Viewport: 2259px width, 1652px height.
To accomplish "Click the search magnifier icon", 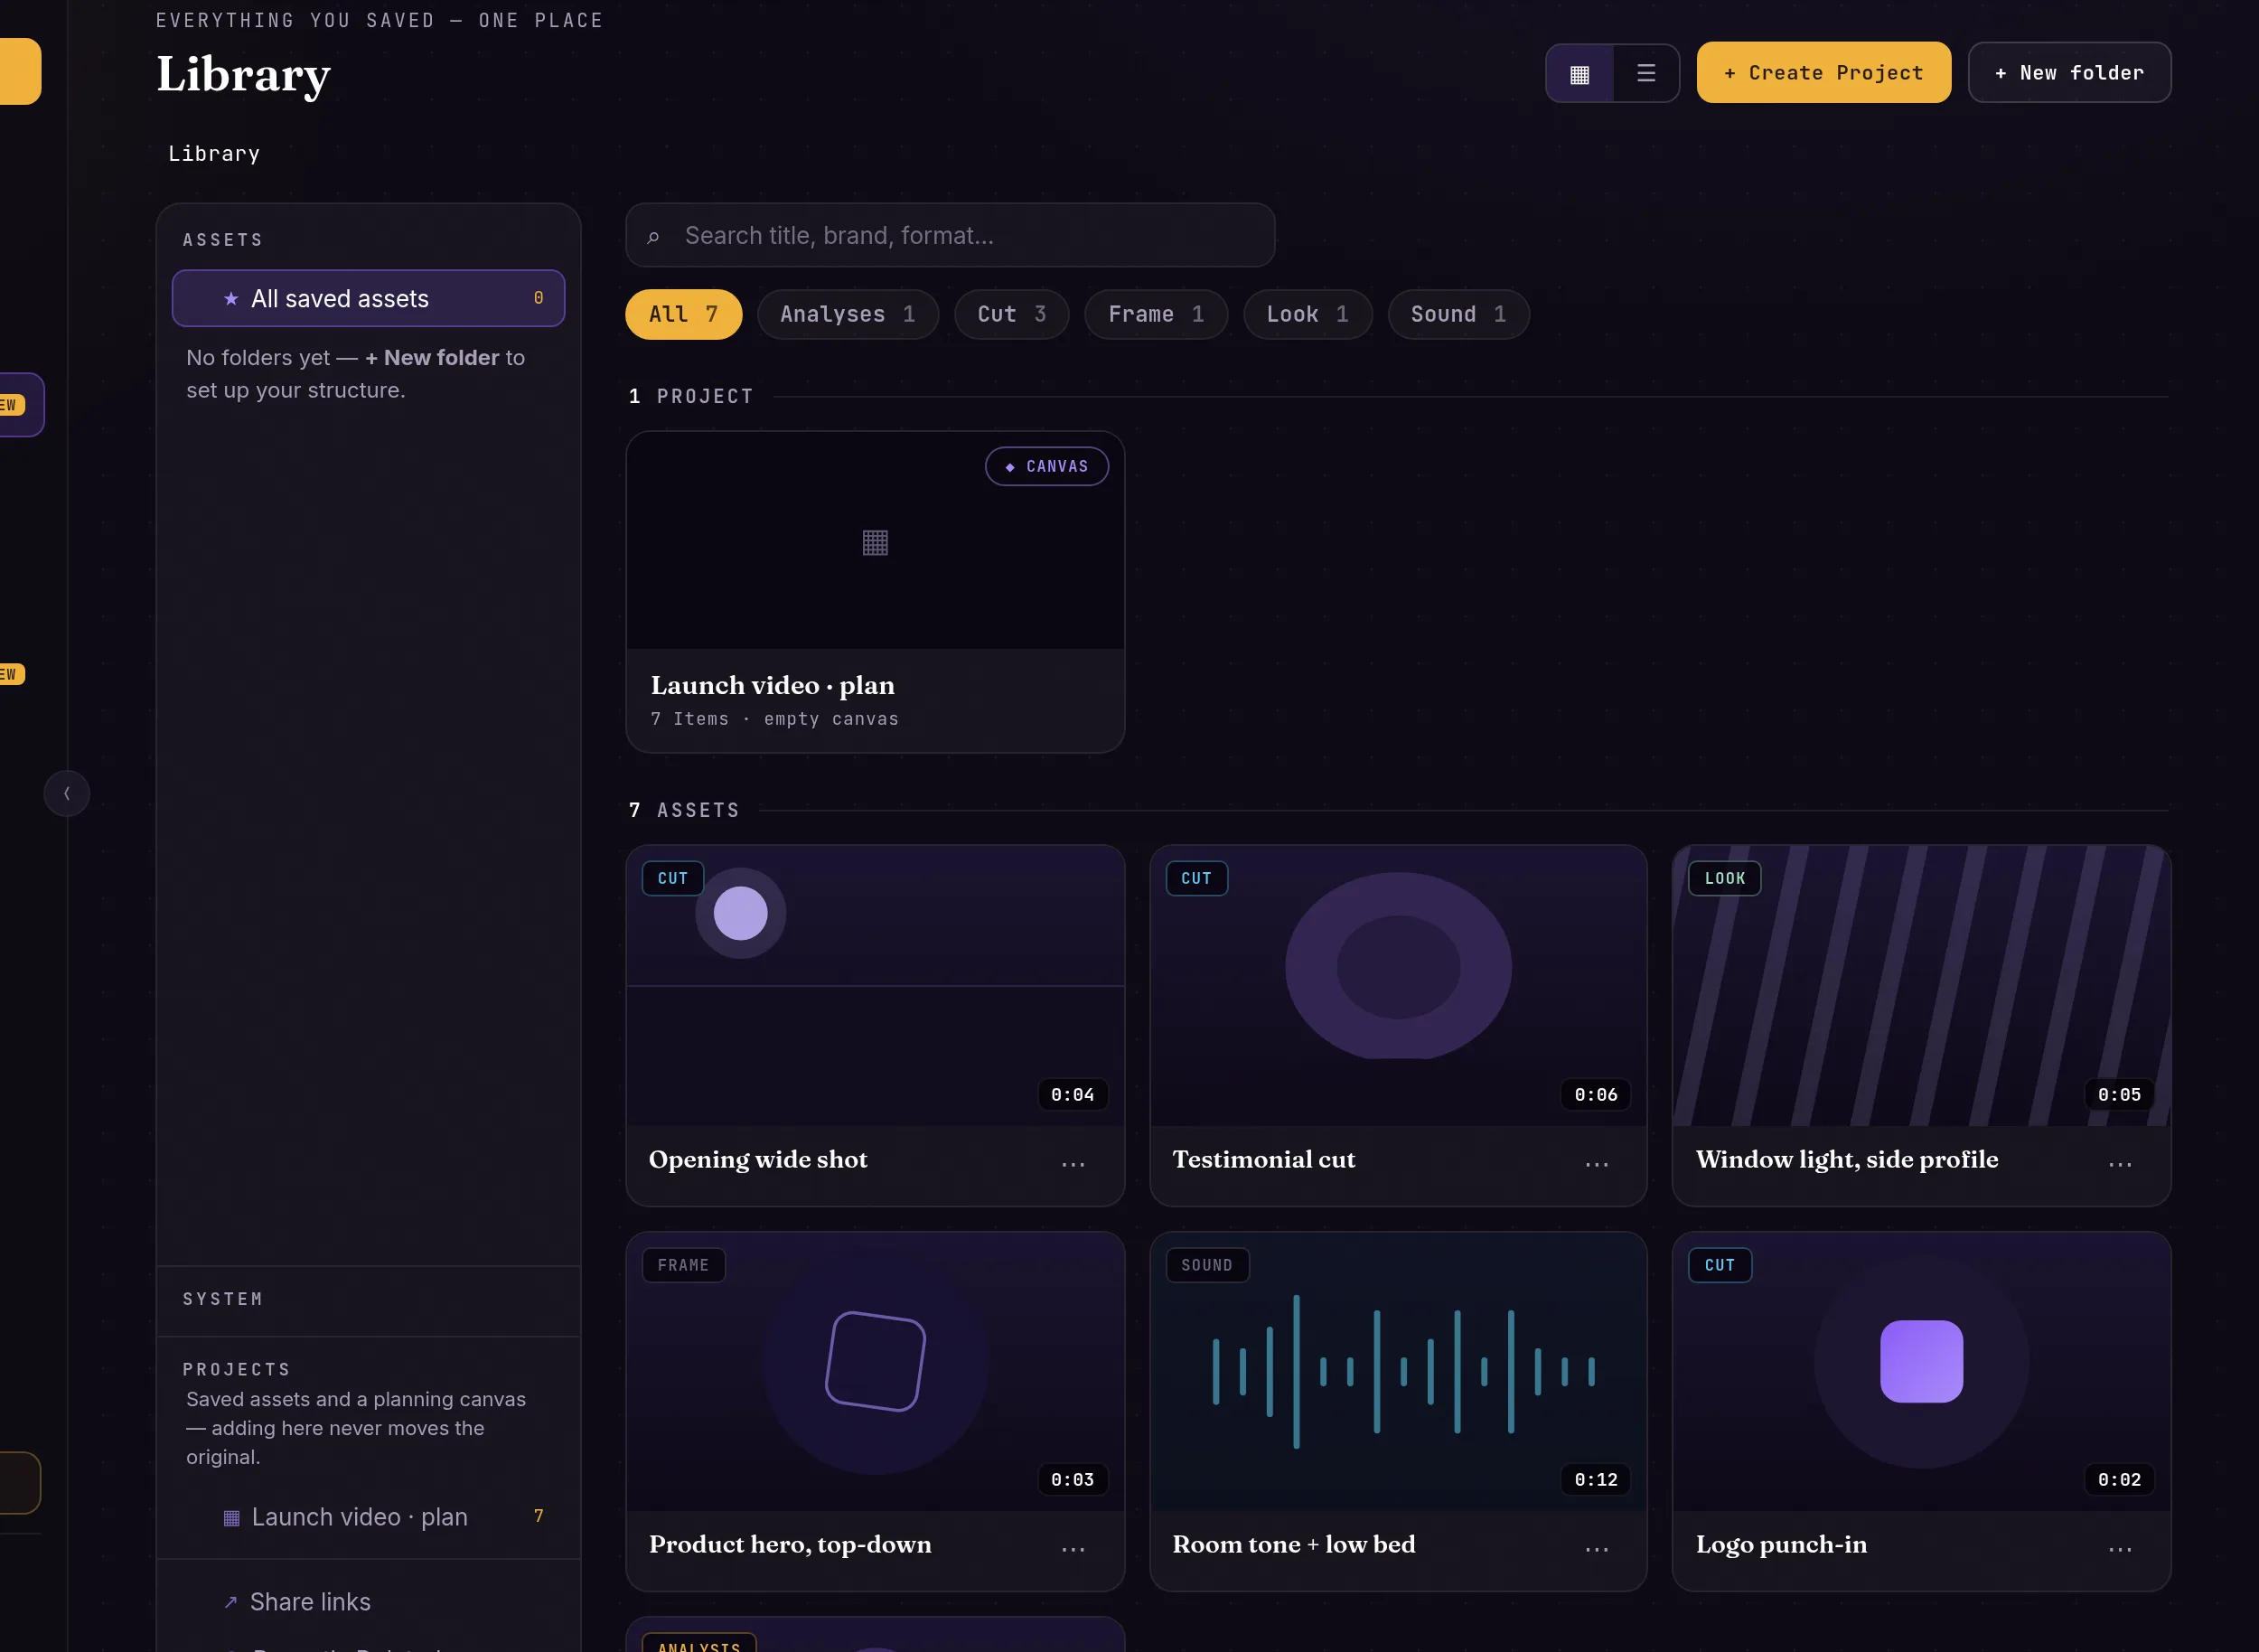I will pos(653,237).
